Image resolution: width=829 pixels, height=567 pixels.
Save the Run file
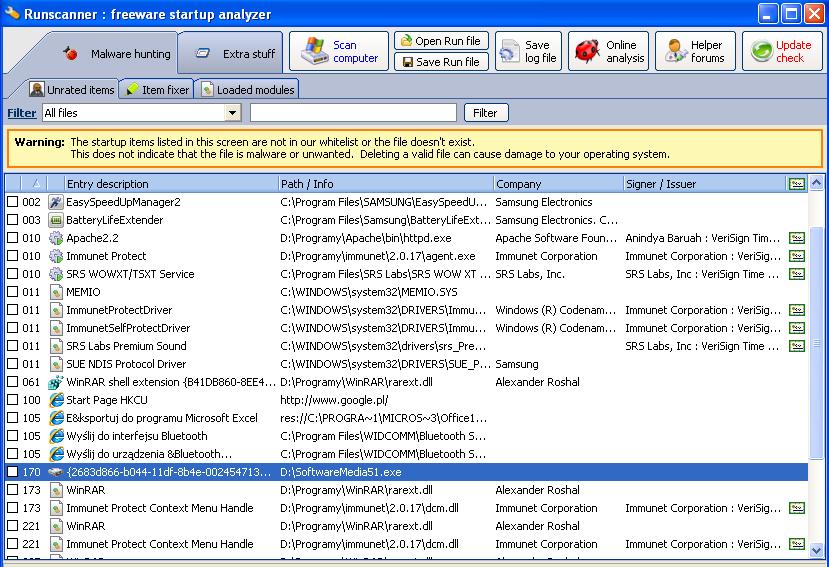[441, 62]
